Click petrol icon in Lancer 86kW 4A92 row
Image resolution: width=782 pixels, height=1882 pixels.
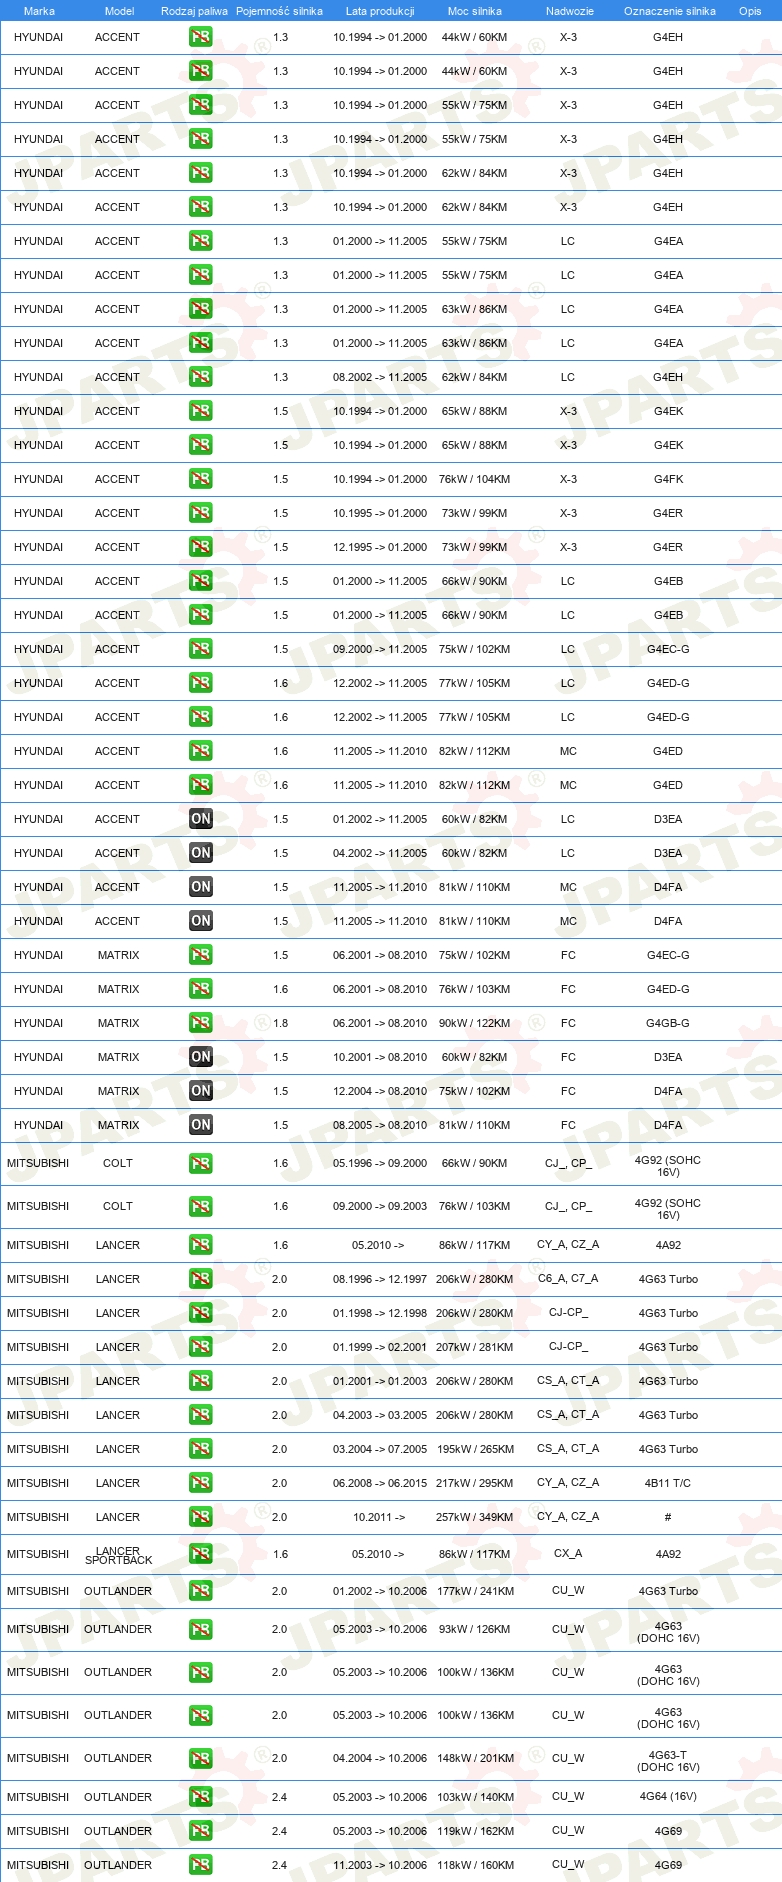point(200,1245)
